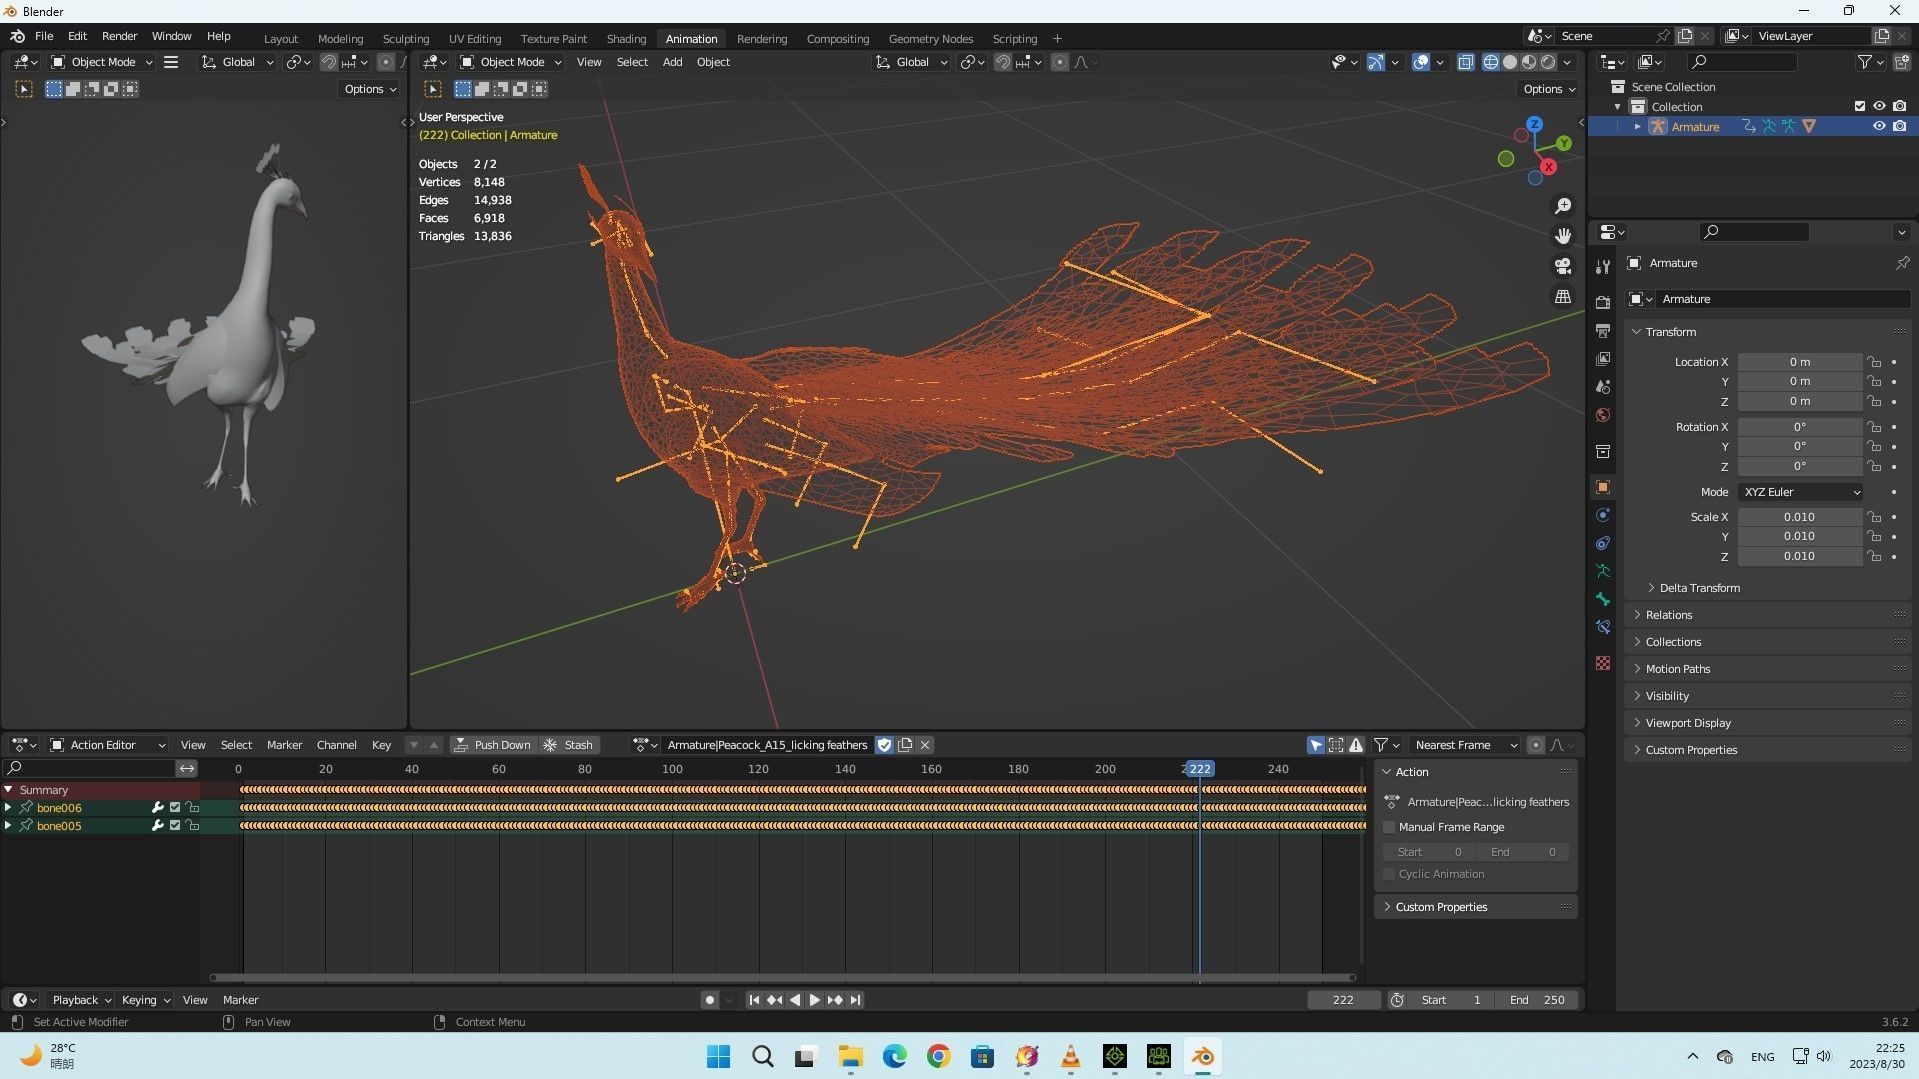The image size is (1919, 1079).
Task: Collapse the Summary channel row
Action: point(8,790)
